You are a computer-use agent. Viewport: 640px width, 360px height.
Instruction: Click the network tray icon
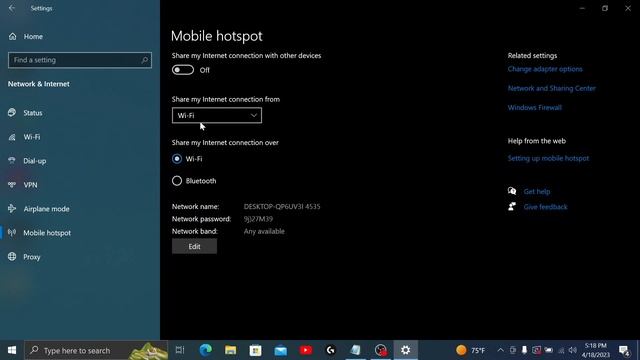561,350
